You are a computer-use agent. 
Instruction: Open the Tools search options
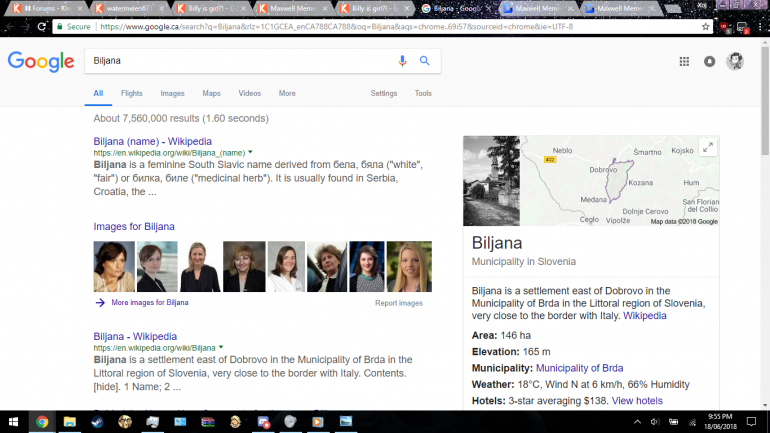pyautogui.click(x=423, y=93)
